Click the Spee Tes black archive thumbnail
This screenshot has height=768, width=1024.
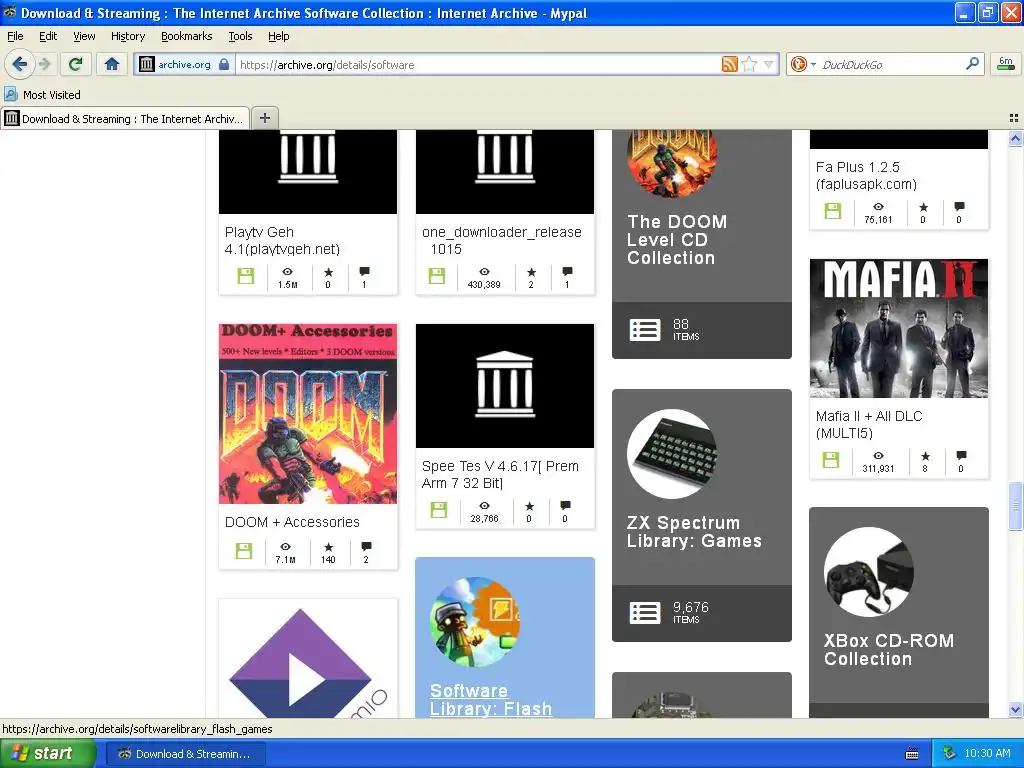pos(505,386)
